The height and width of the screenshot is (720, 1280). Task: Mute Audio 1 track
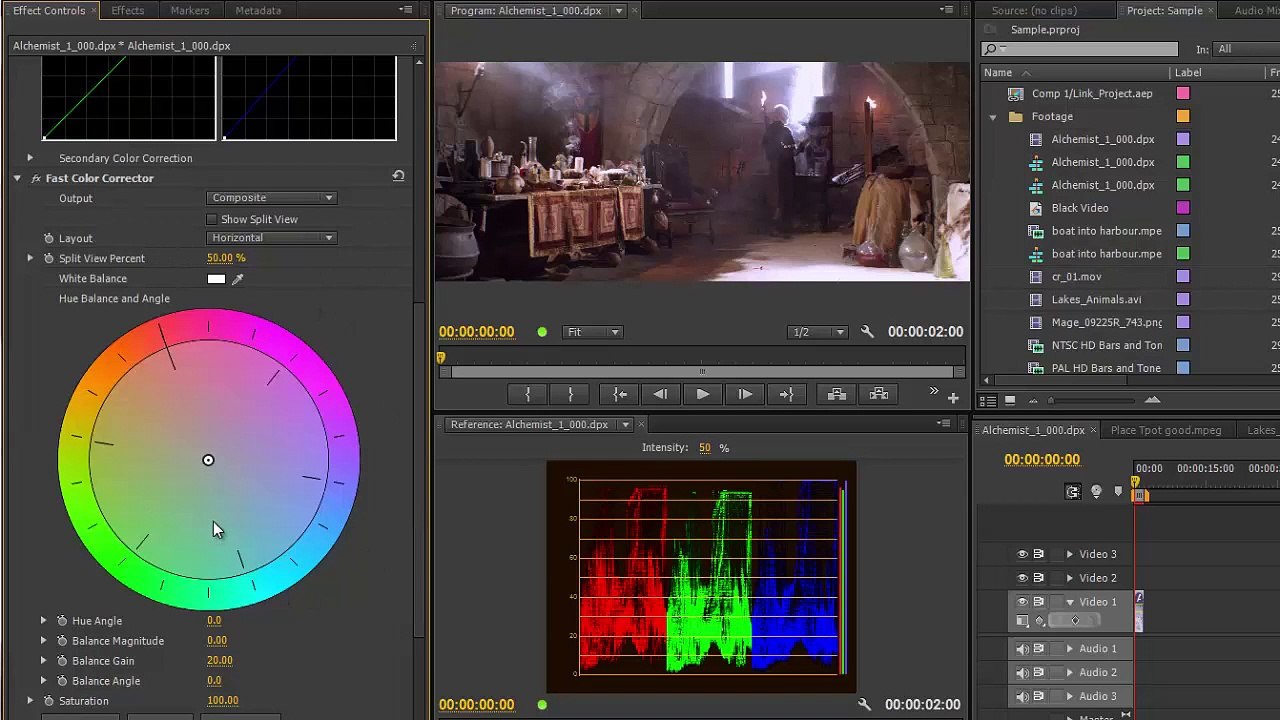coord(1022,649)
